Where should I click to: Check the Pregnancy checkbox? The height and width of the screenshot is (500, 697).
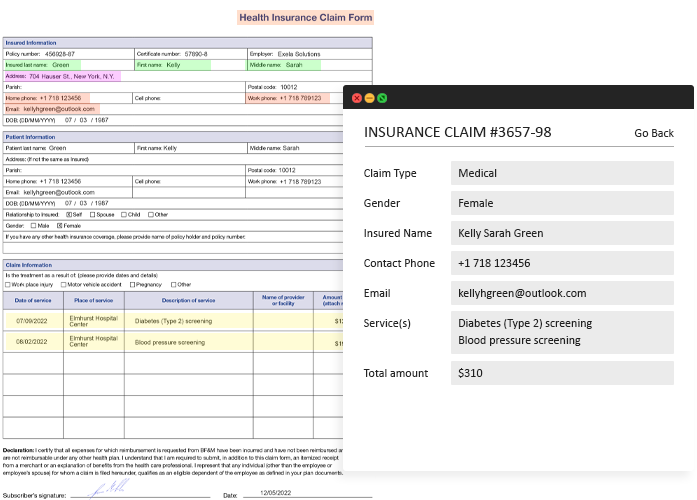[x=132, y=284]
